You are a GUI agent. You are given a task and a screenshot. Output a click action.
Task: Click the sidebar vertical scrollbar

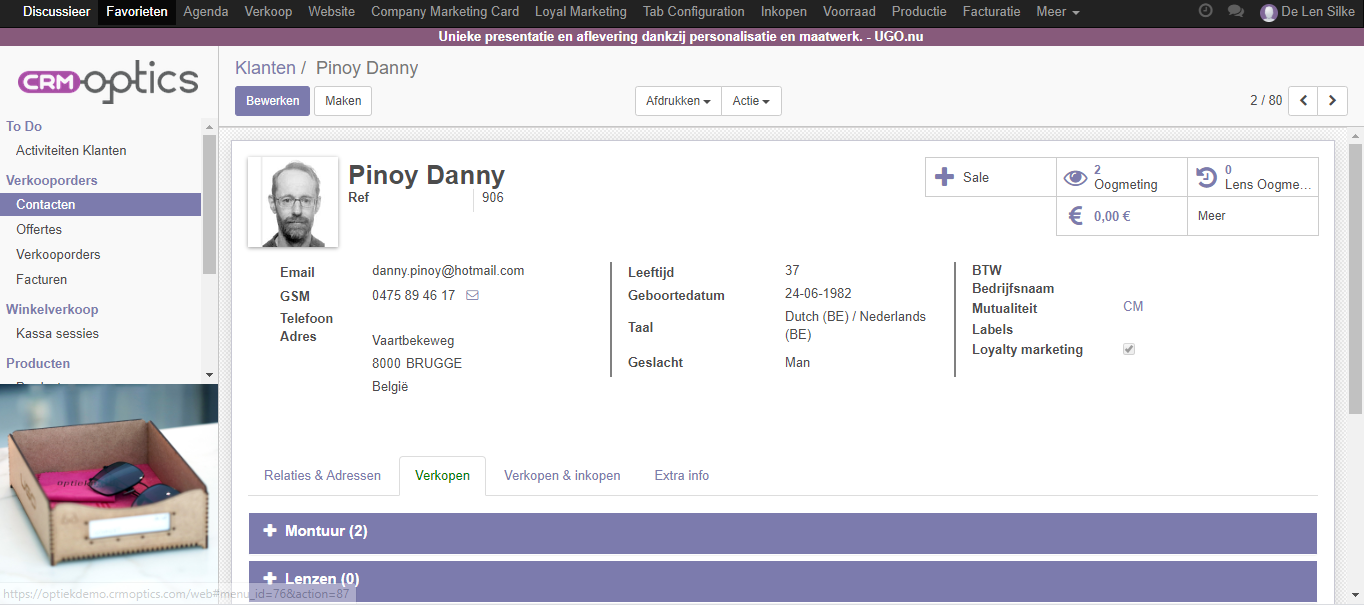209,204
